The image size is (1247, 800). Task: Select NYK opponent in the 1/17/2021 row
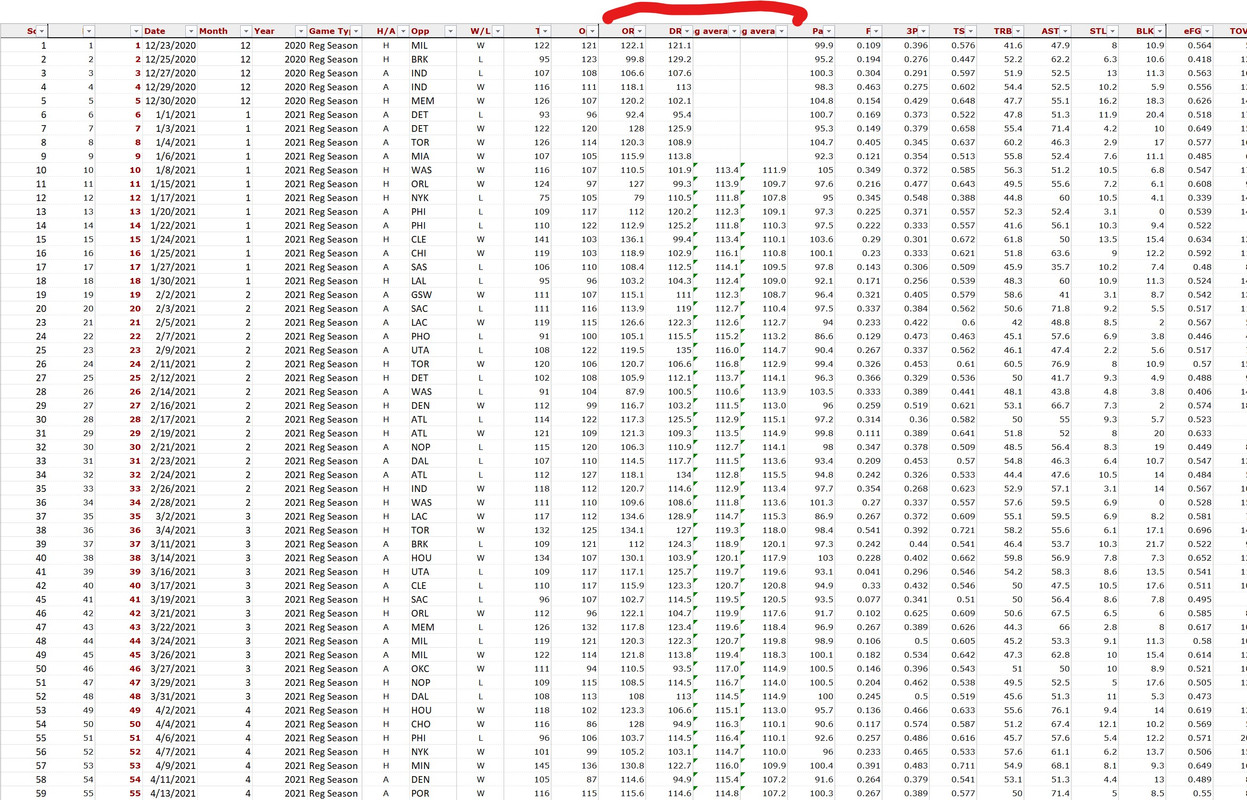click(x=433, y=198)
